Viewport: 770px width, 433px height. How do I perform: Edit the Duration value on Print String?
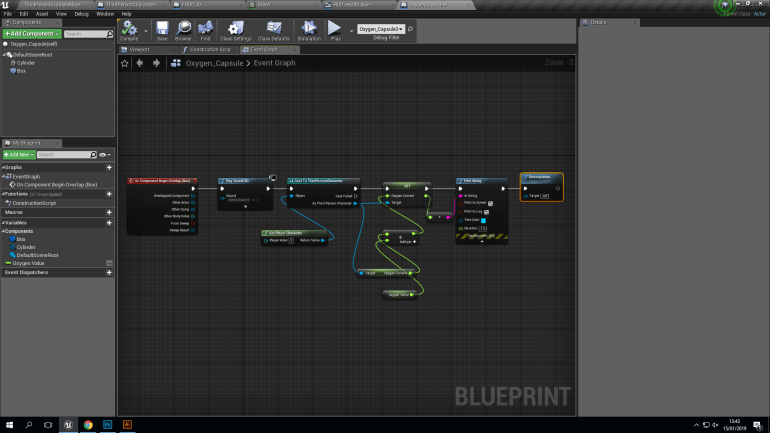click(483, 229)
